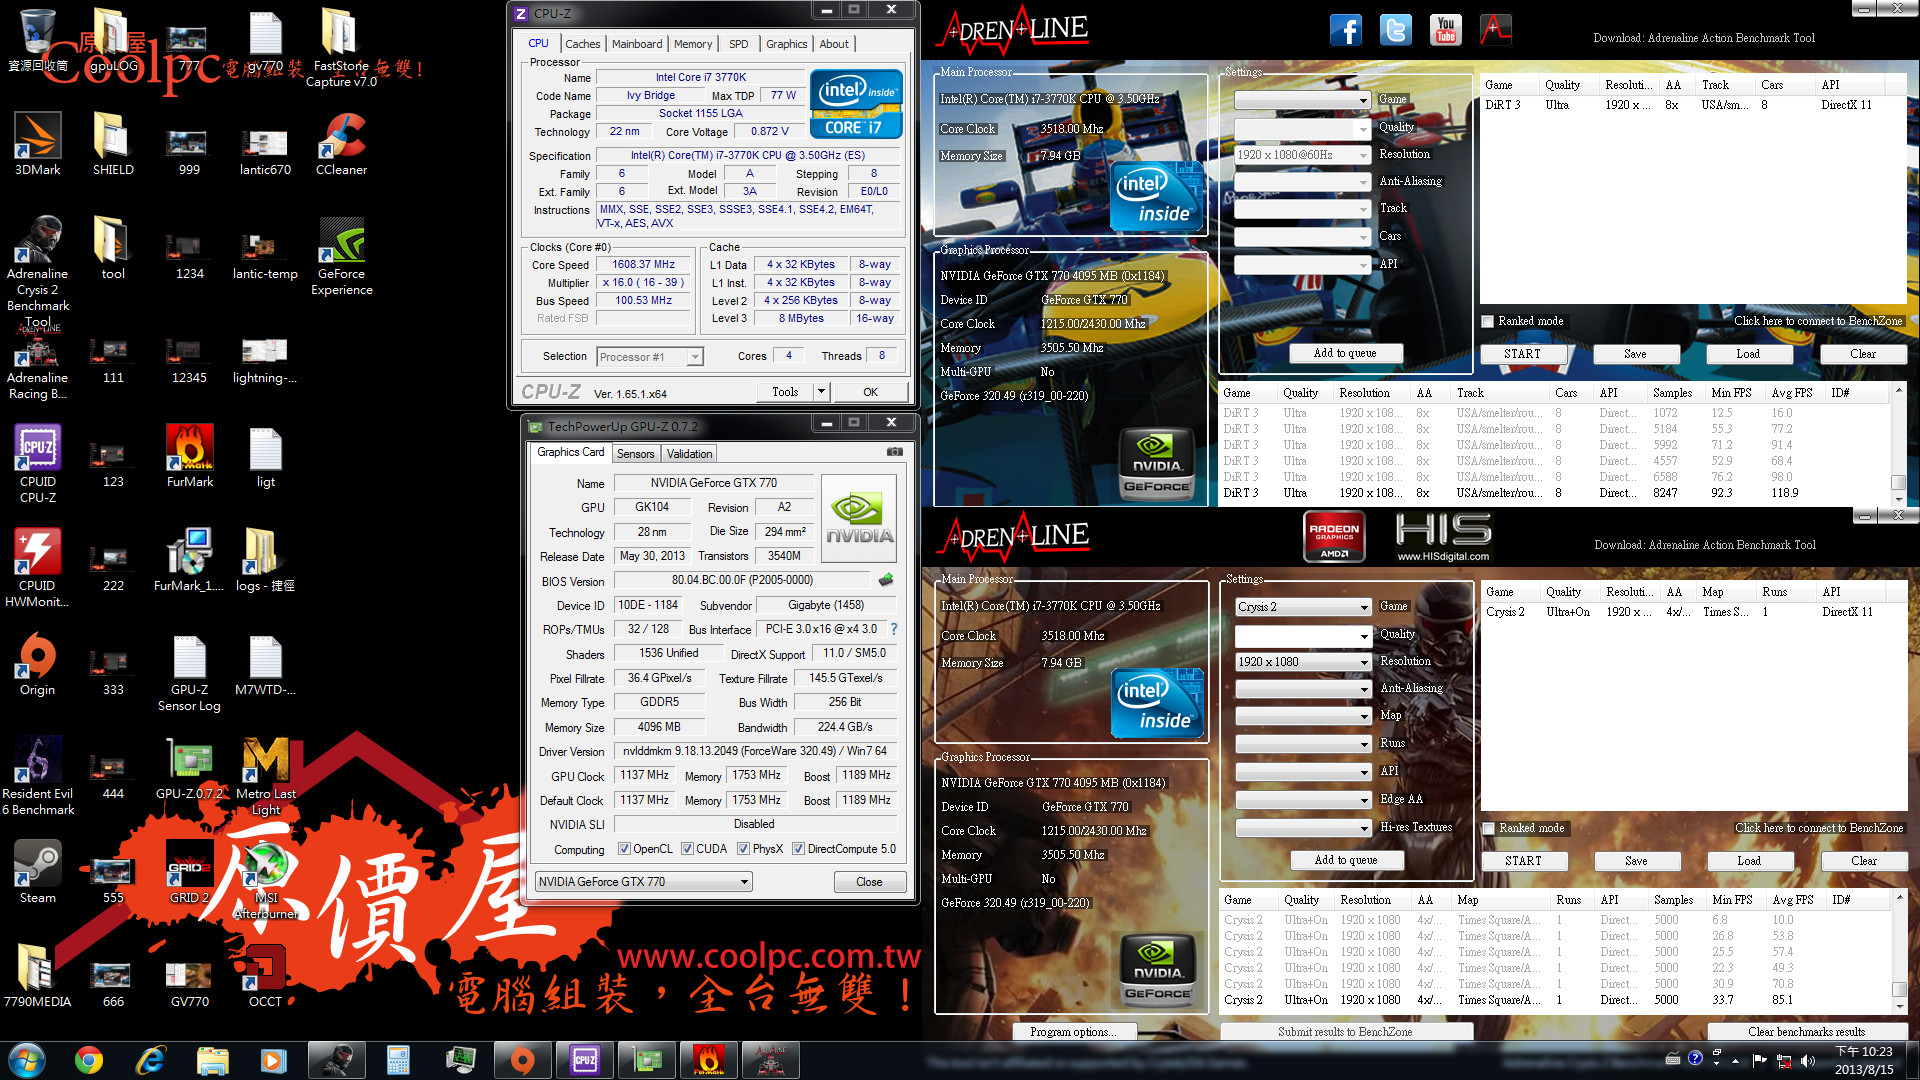Click the BIOS save icon in GPU-Z
Screen dimensions: 1920x1080
(886, 580)
